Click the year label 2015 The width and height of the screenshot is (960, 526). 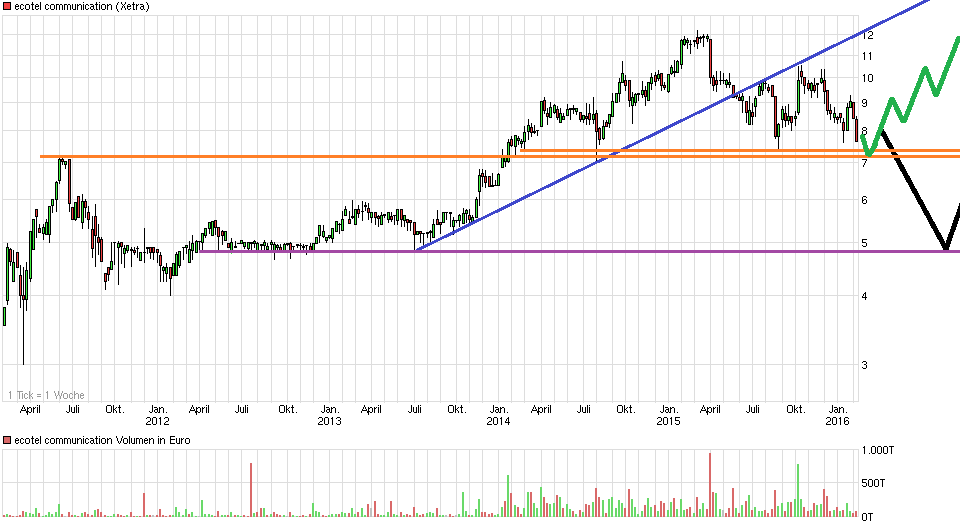(669, 421)
